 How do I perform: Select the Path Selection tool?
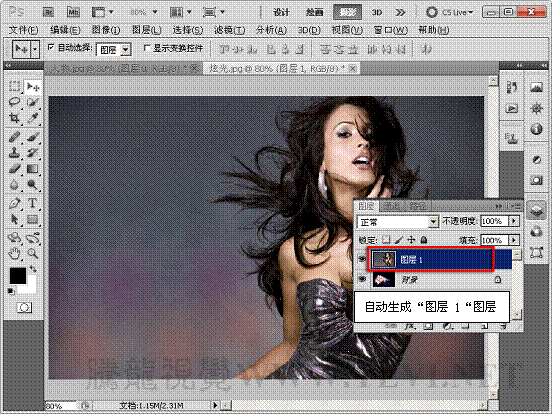coord(14,219)
